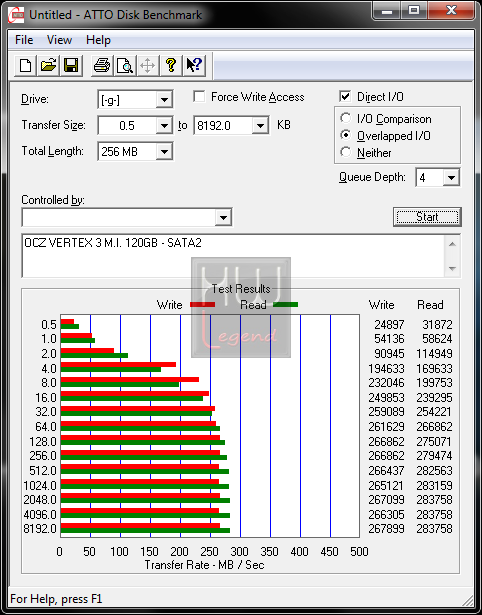Expand the Drive dropdown list

(x=164, y=100)
